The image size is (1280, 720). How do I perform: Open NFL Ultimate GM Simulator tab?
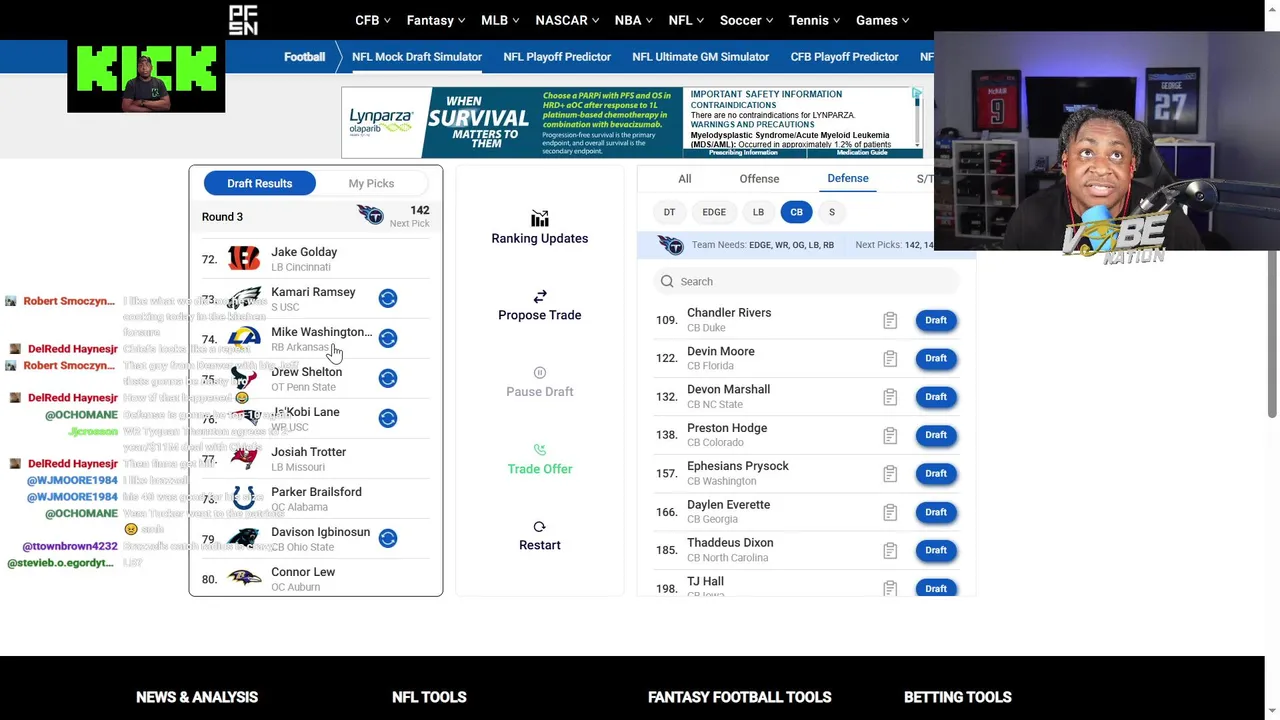[x=701, y=57]
